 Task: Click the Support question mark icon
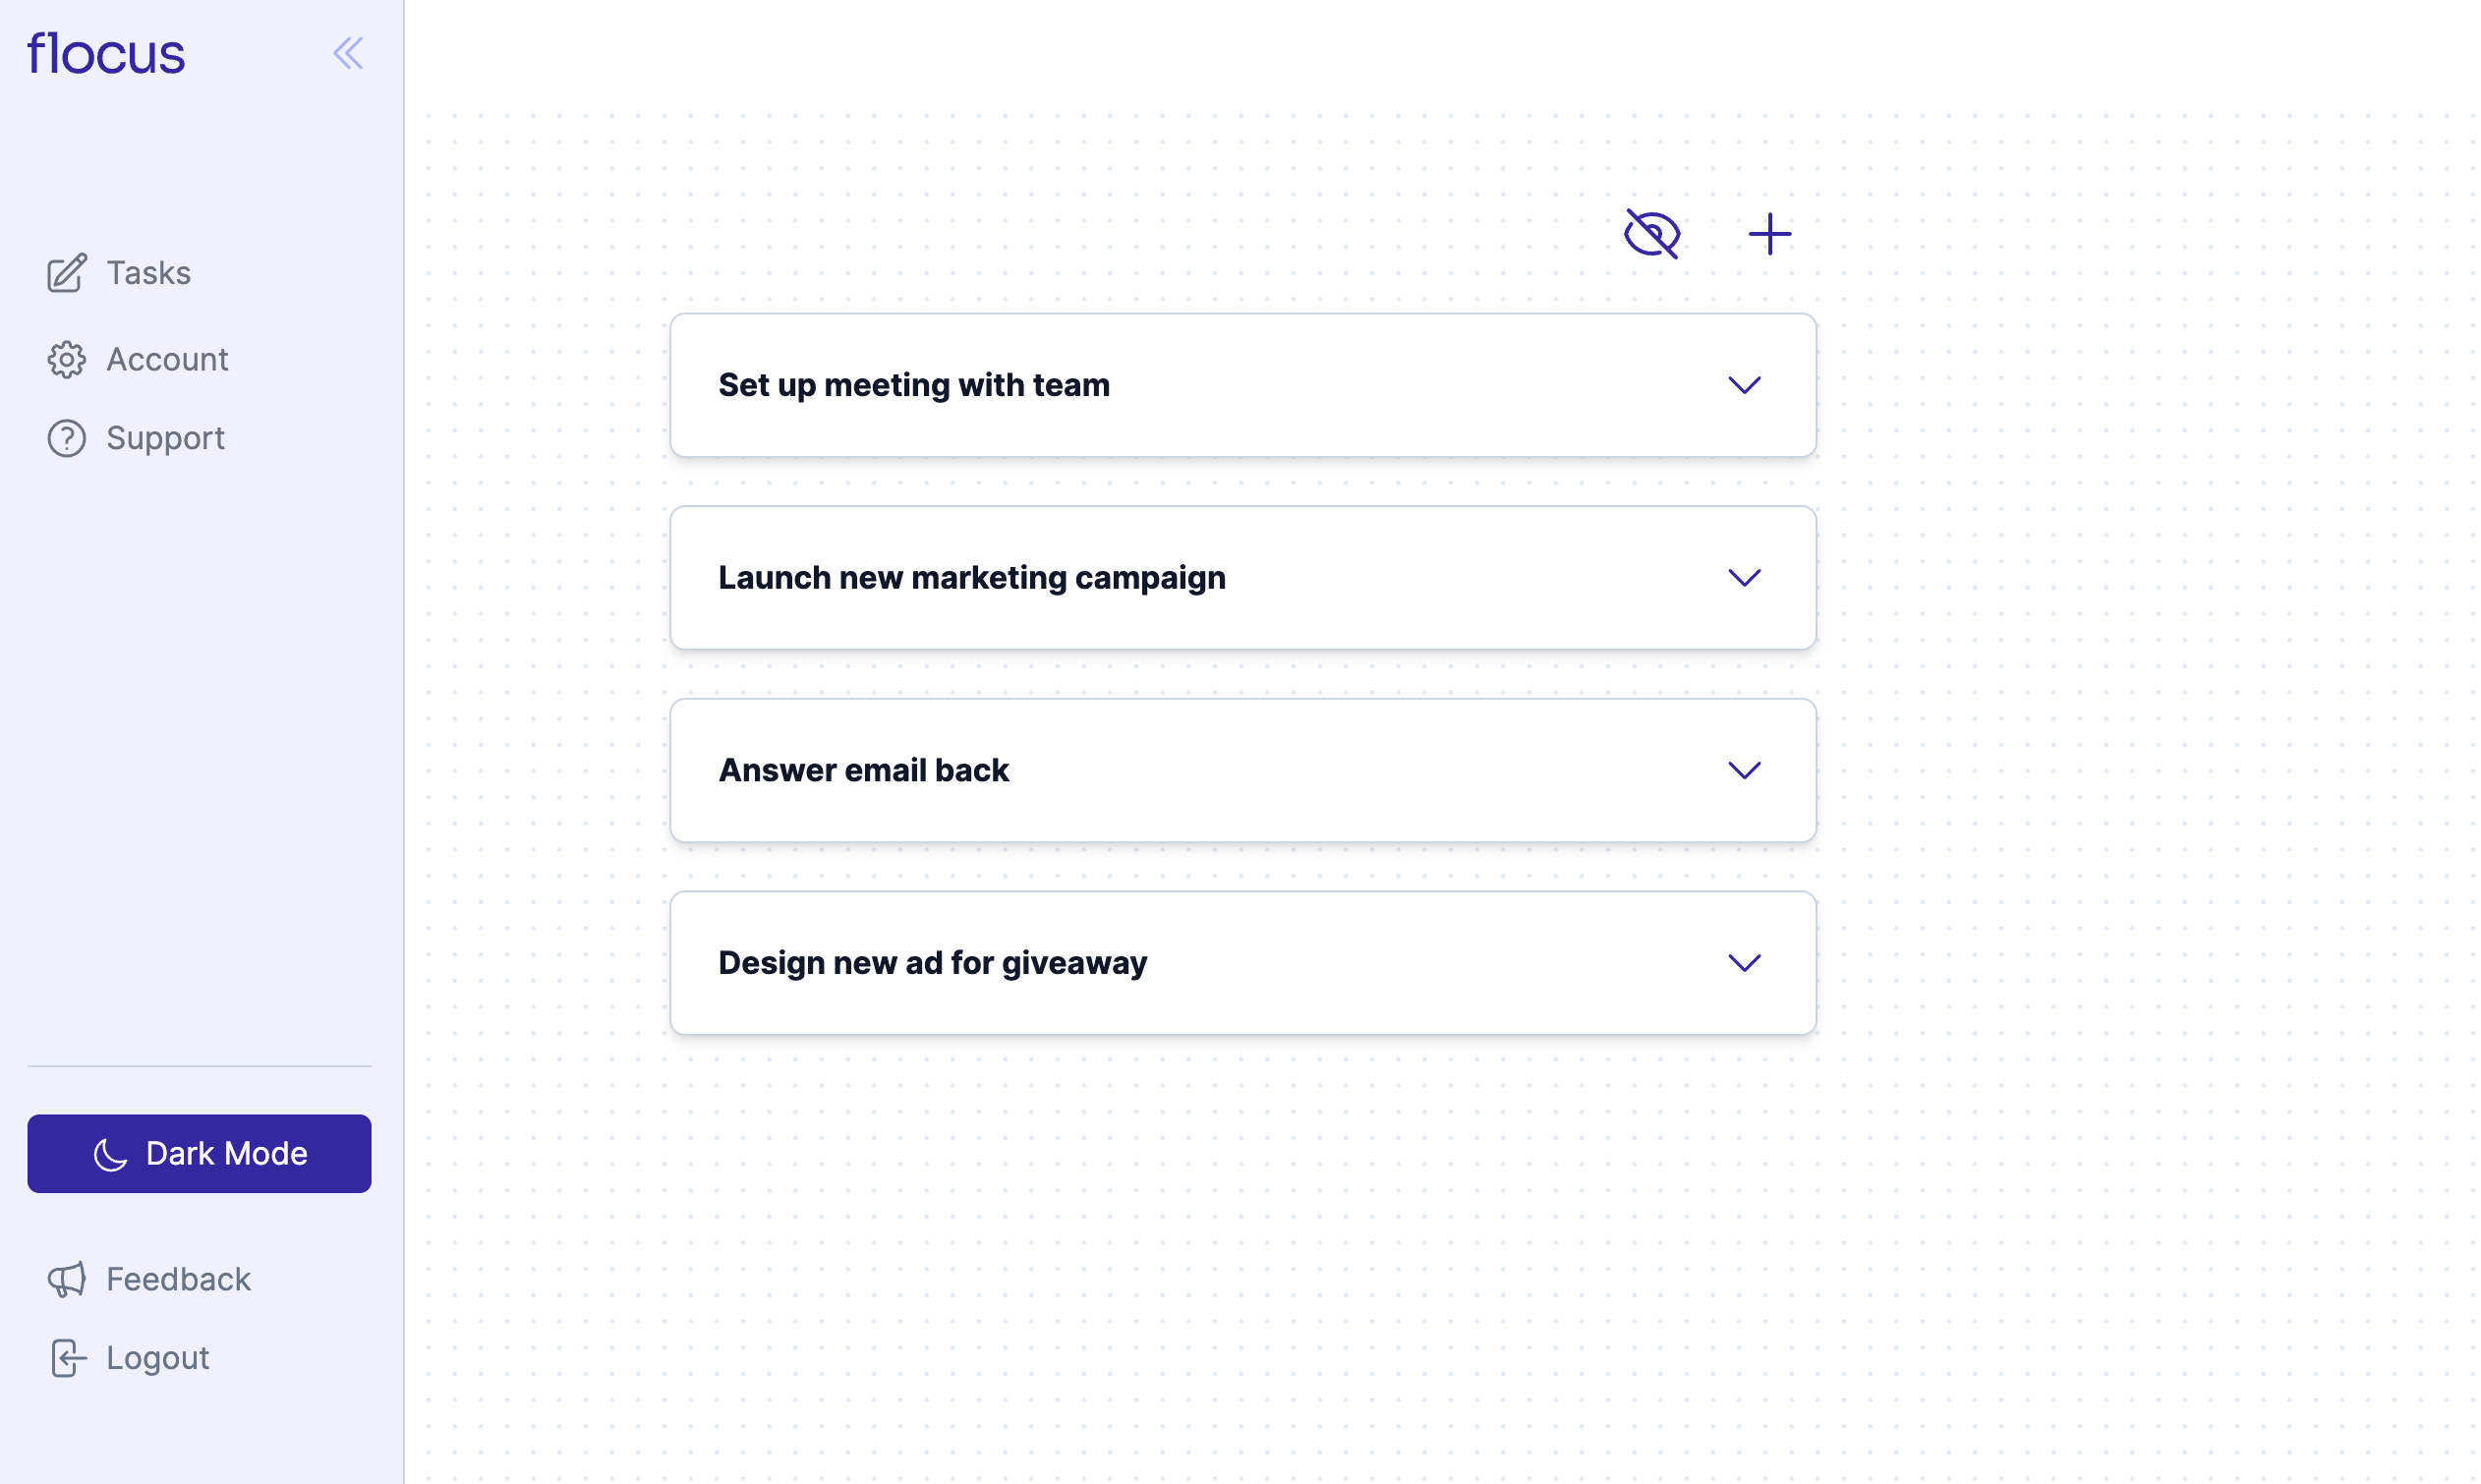click(x=67, y=438)
